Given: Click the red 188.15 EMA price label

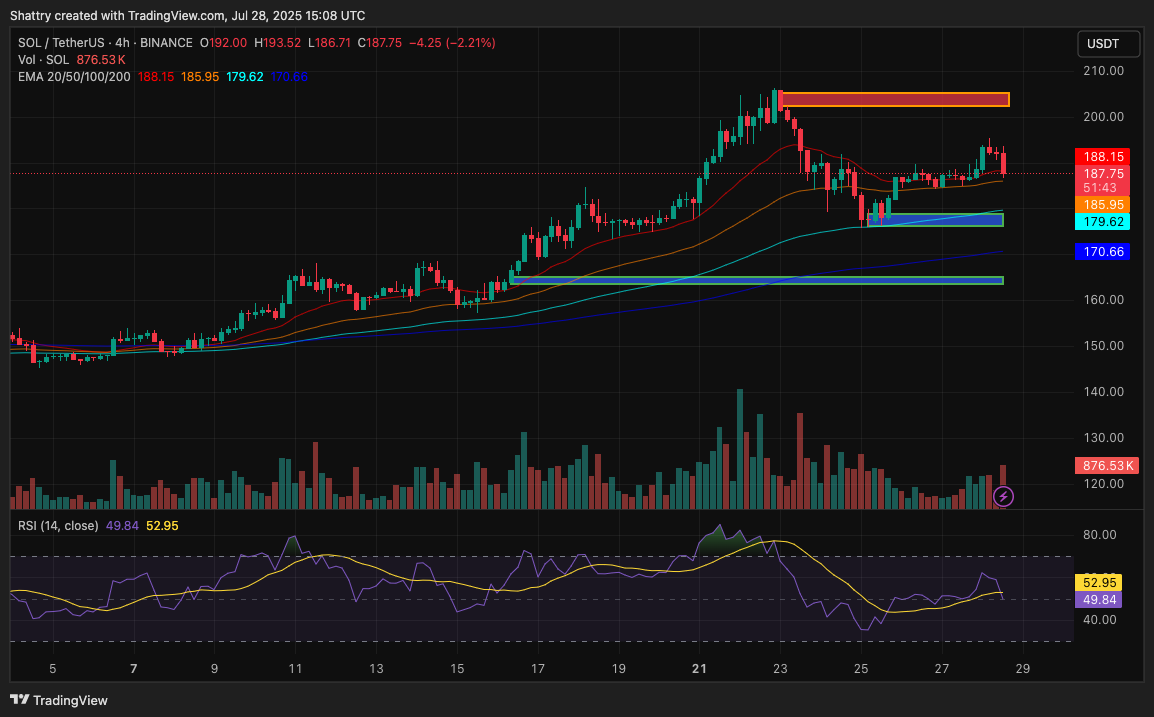Looking at the screenshot, I should click(x=1102, y=157).
